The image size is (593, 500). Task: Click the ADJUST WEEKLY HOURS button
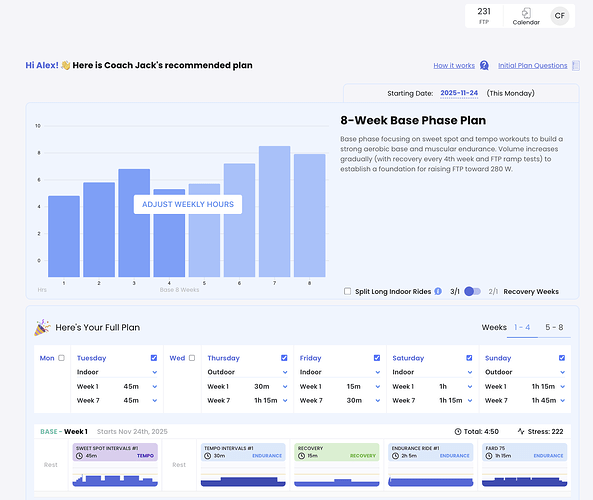point(188,204)
